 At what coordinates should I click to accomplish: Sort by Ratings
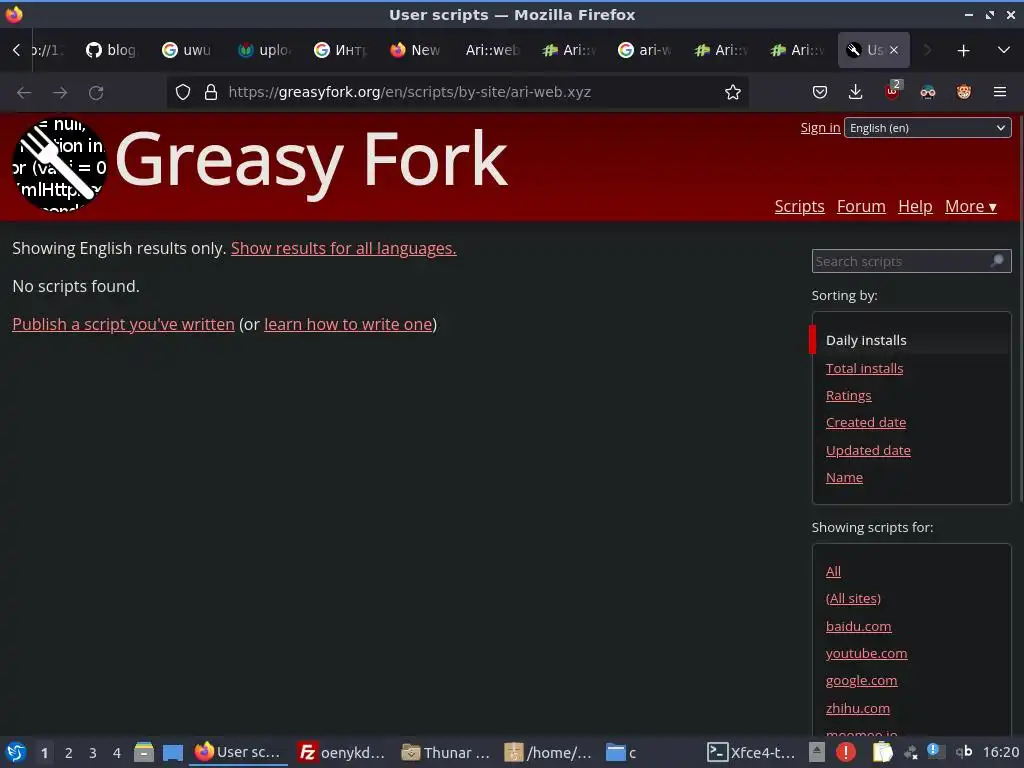coord(848,396)
